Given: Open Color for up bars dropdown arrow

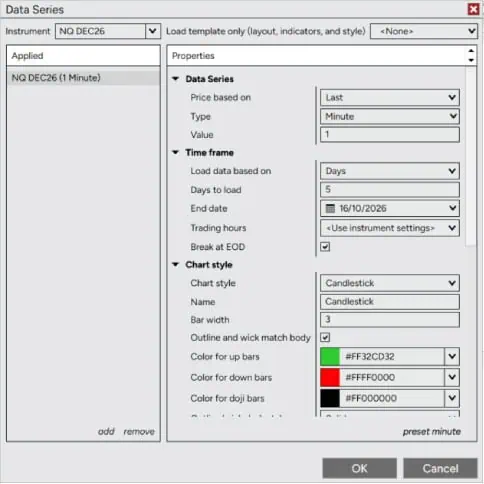Looking at the screenshot, I should tap(452, 356).
